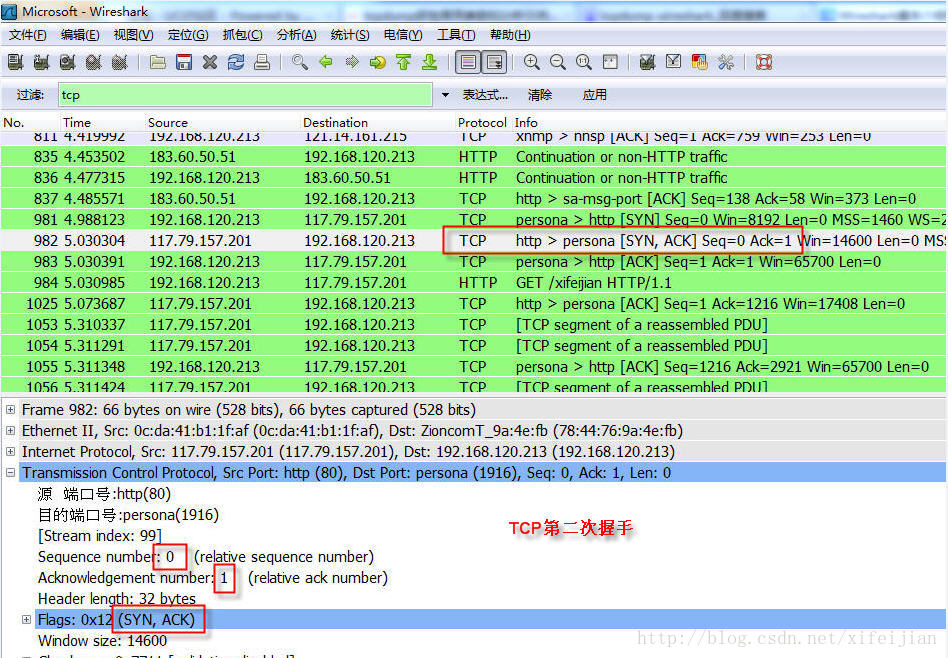The height and width of the screenshot is (658, 948).
Task: Expand the Frame 982 tree row
Action: coord(10,409)
